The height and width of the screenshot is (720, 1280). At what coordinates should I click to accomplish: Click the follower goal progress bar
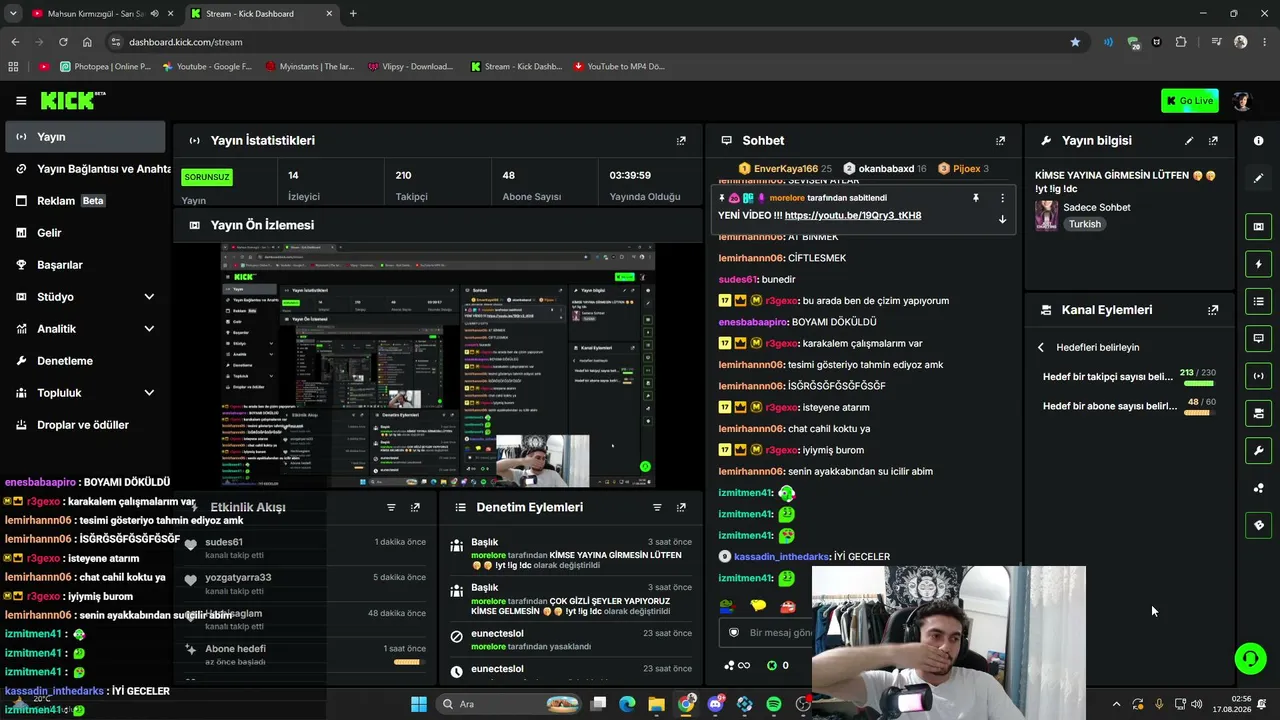tap(1198, 383)
